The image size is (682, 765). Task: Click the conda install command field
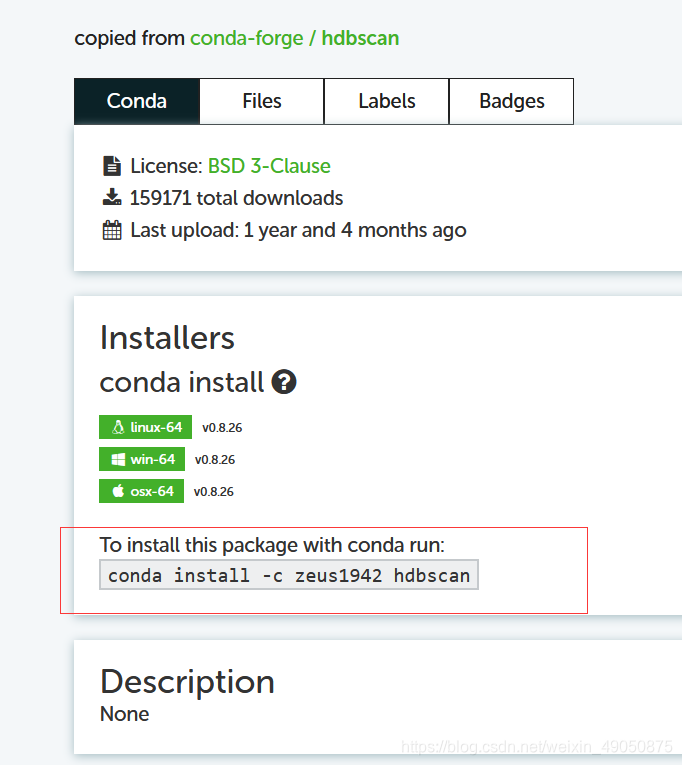coord(289,575)
